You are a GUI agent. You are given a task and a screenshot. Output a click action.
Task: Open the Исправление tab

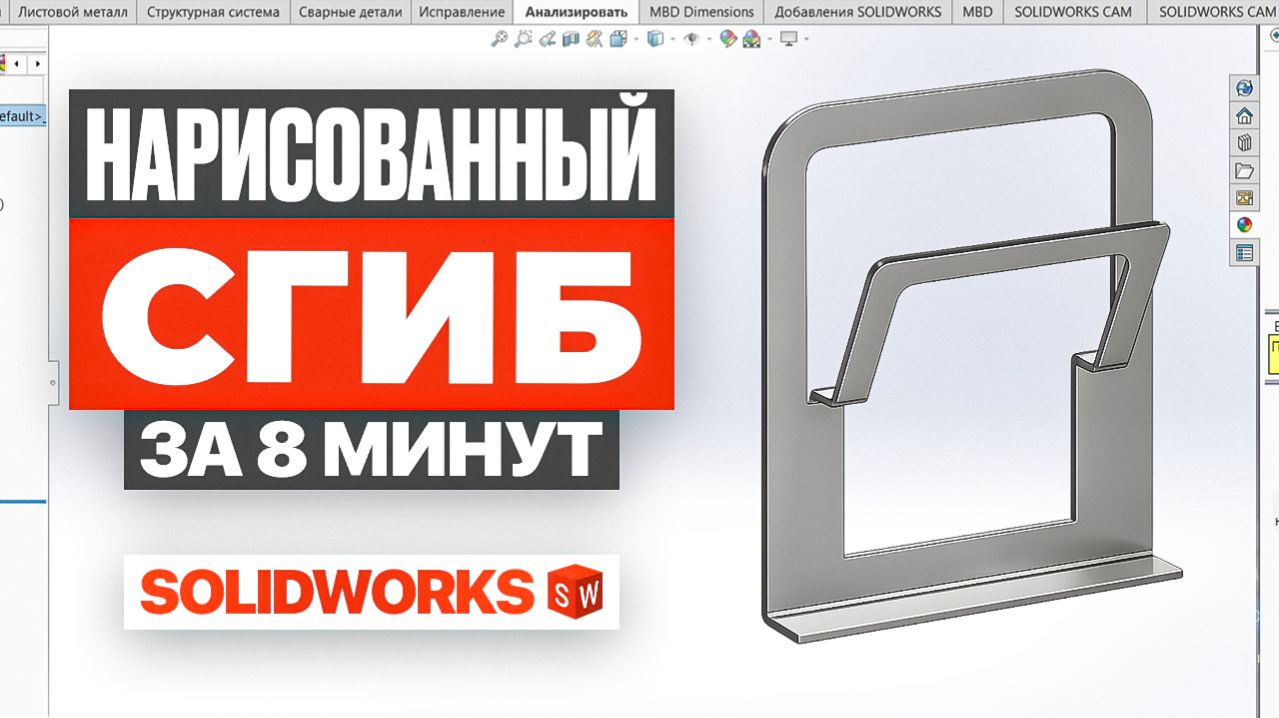[x=461, y=12]
